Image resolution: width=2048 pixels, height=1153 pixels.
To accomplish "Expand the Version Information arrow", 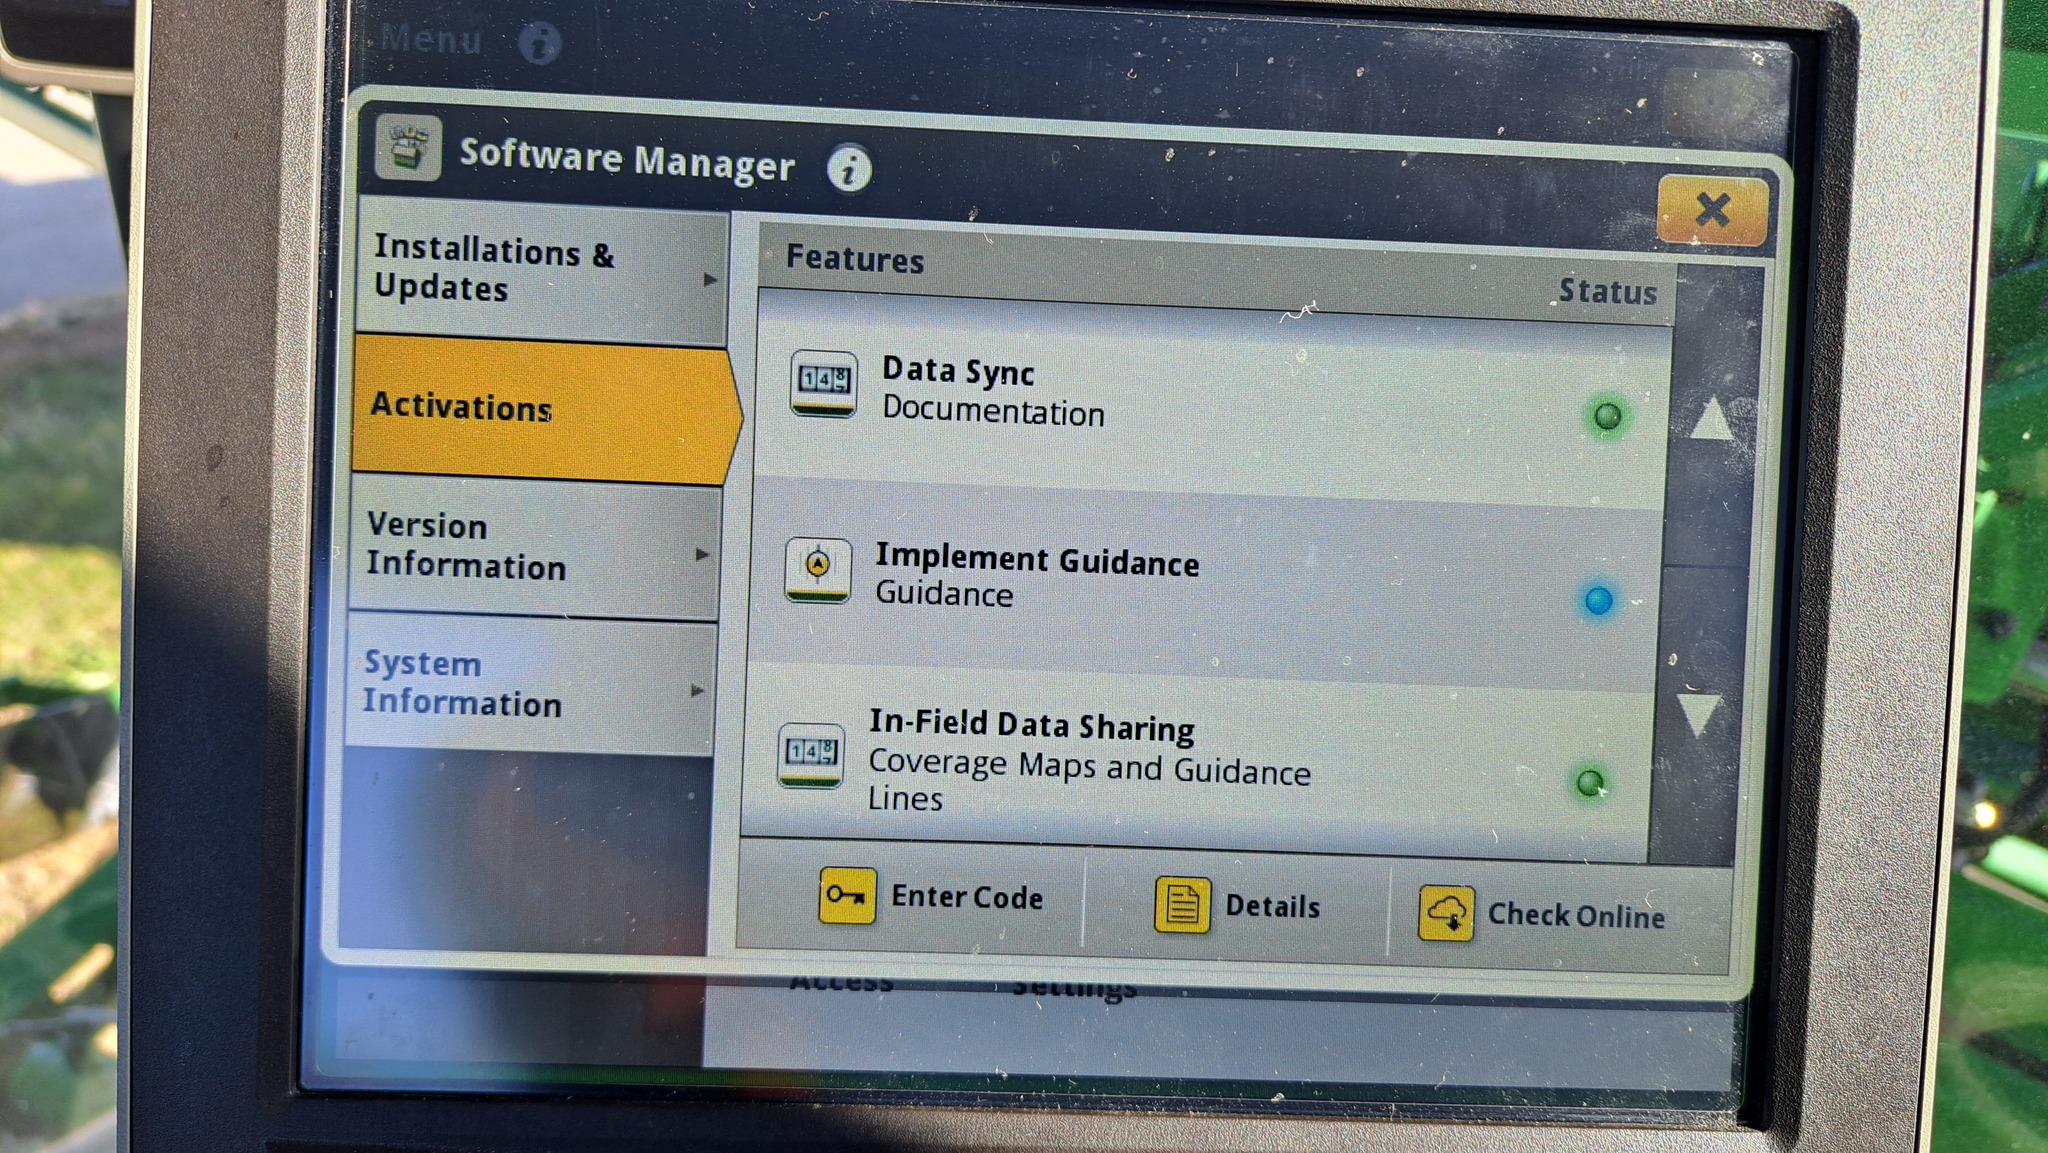I will [702, 554].
